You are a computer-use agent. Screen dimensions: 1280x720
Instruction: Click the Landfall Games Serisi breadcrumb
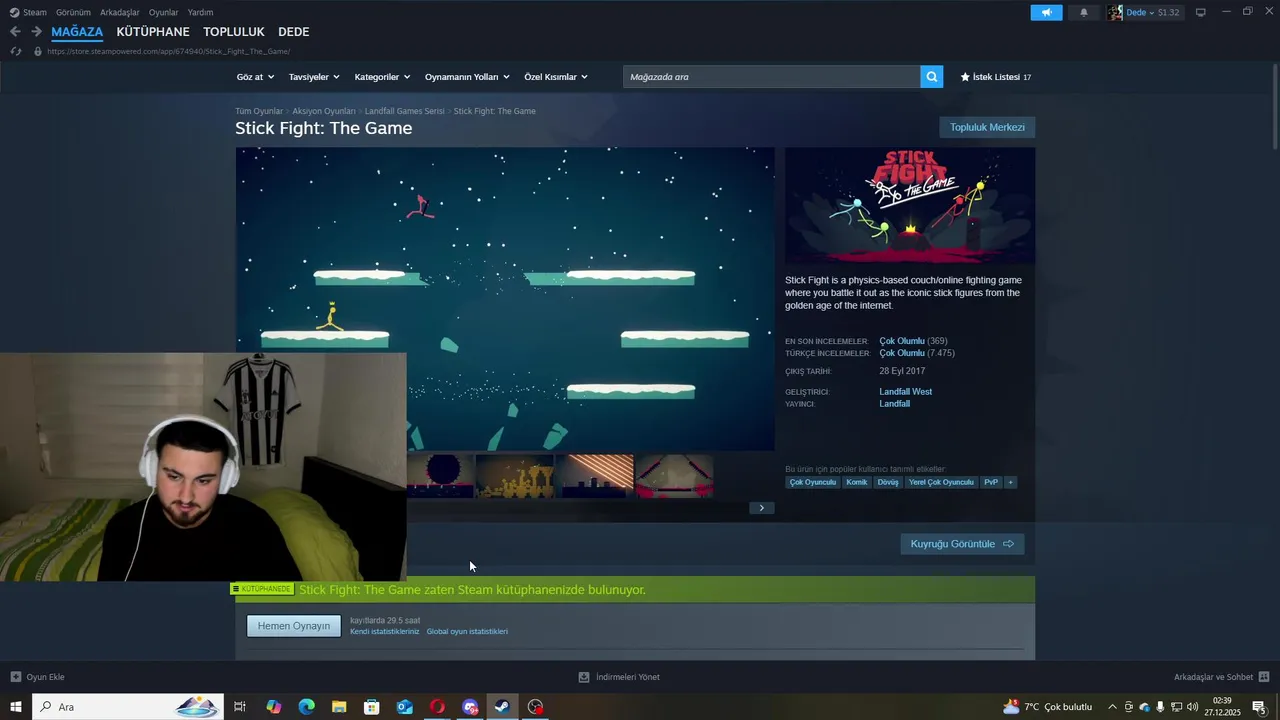(x=405, y=111)
